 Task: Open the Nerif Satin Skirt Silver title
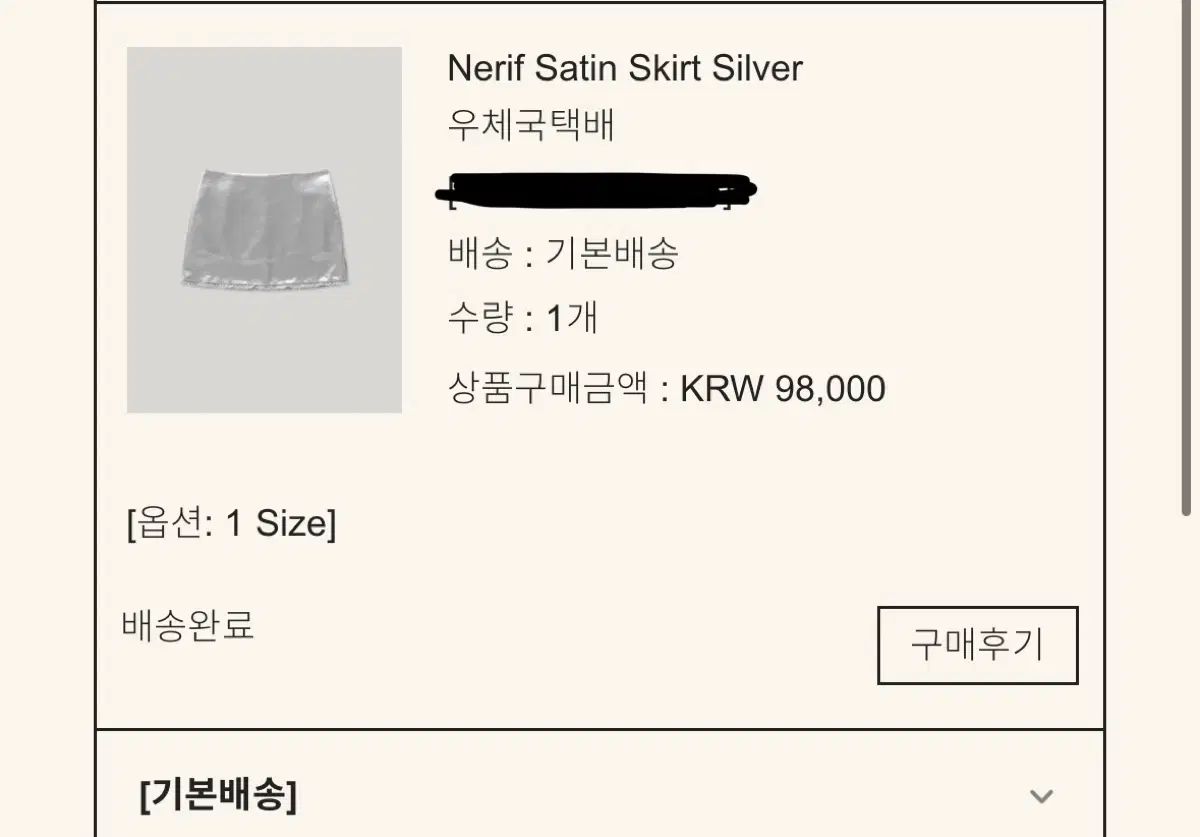(625, 68)
